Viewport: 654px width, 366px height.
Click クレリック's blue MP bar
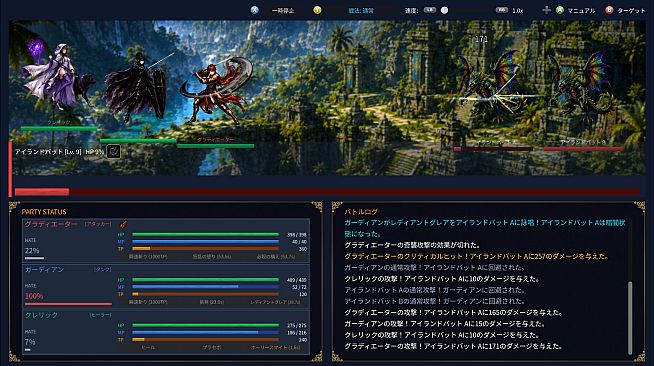tap(205, 332)
